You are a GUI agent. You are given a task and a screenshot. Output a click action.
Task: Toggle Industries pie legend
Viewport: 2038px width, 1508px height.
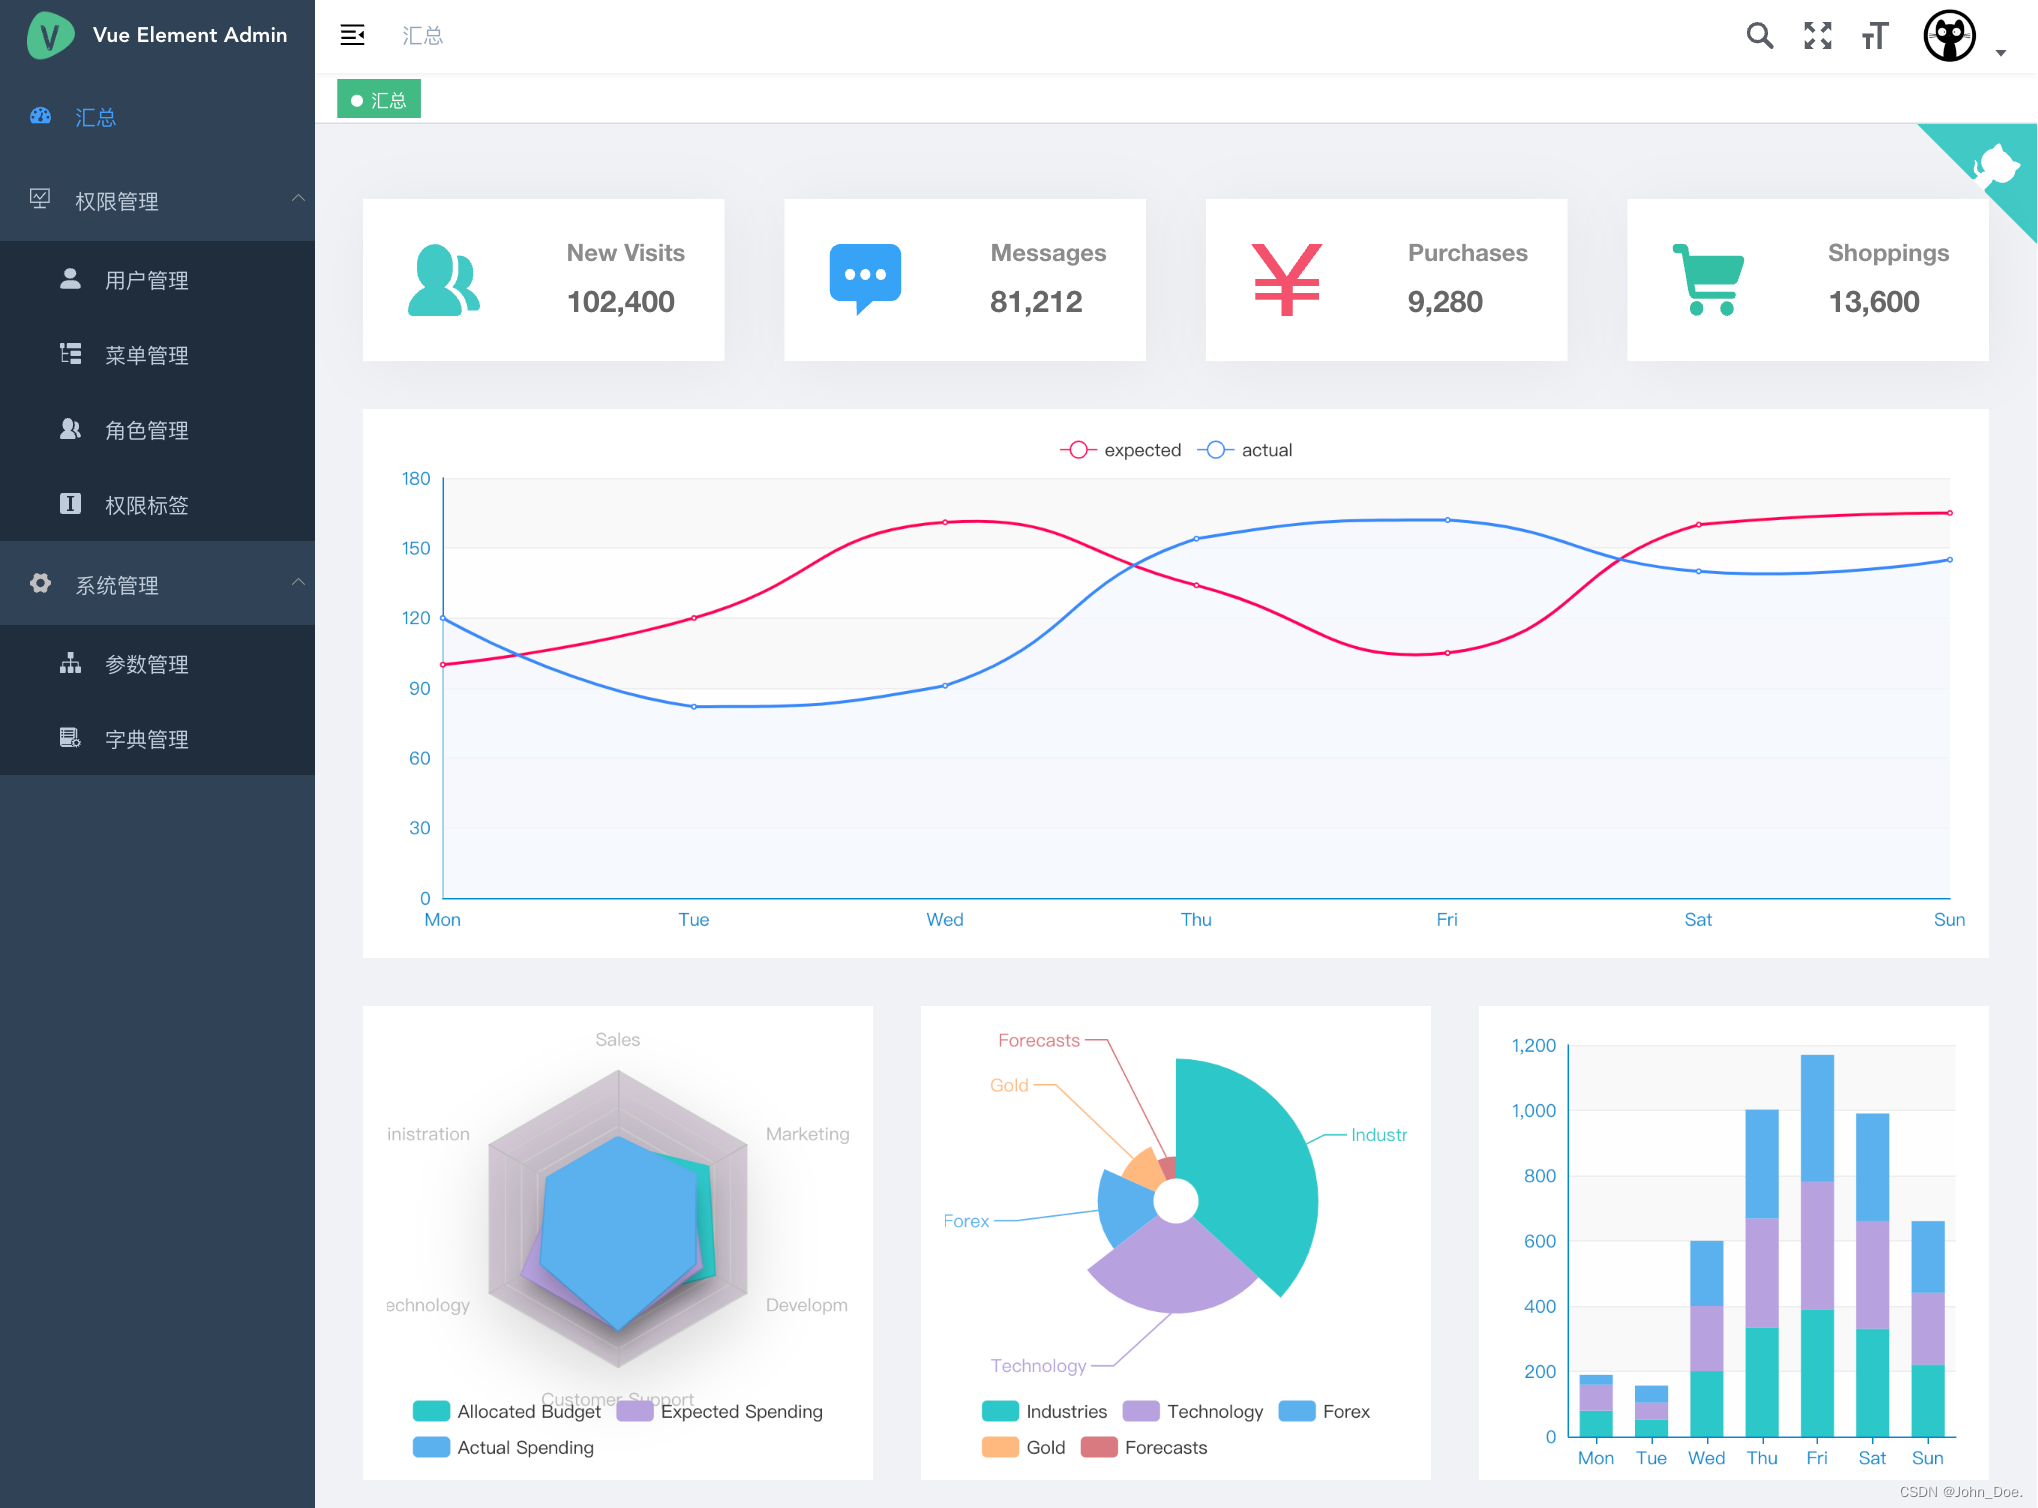pos(1045,1411)
